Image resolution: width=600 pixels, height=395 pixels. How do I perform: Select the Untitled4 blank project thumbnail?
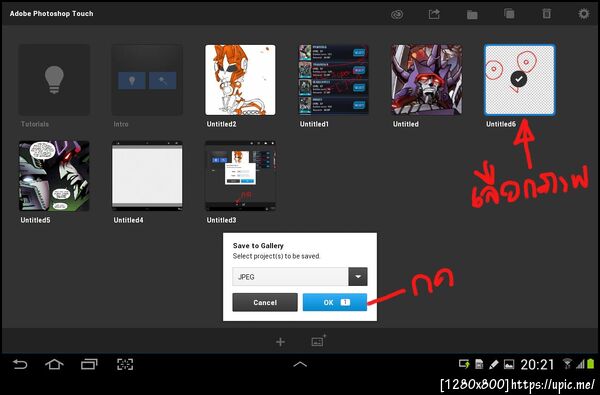pos(147,176)
